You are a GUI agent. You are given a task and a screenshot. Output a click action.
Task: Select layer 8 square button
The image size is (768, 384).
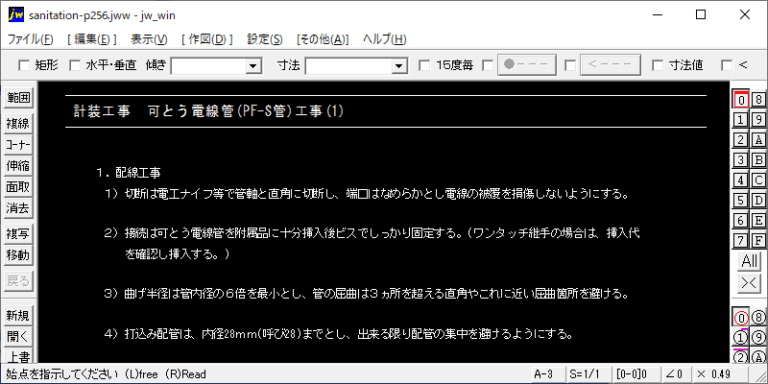759,99
